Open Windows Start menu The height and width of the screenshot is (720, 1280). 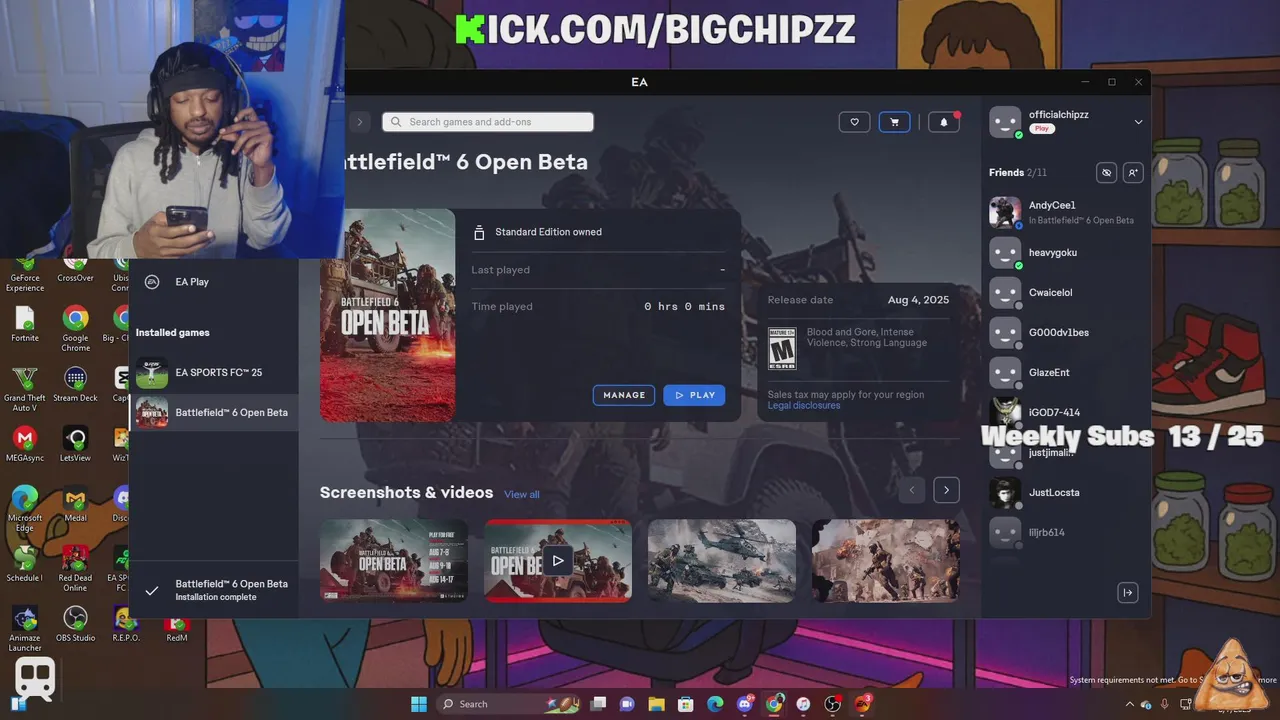point(418,704)
